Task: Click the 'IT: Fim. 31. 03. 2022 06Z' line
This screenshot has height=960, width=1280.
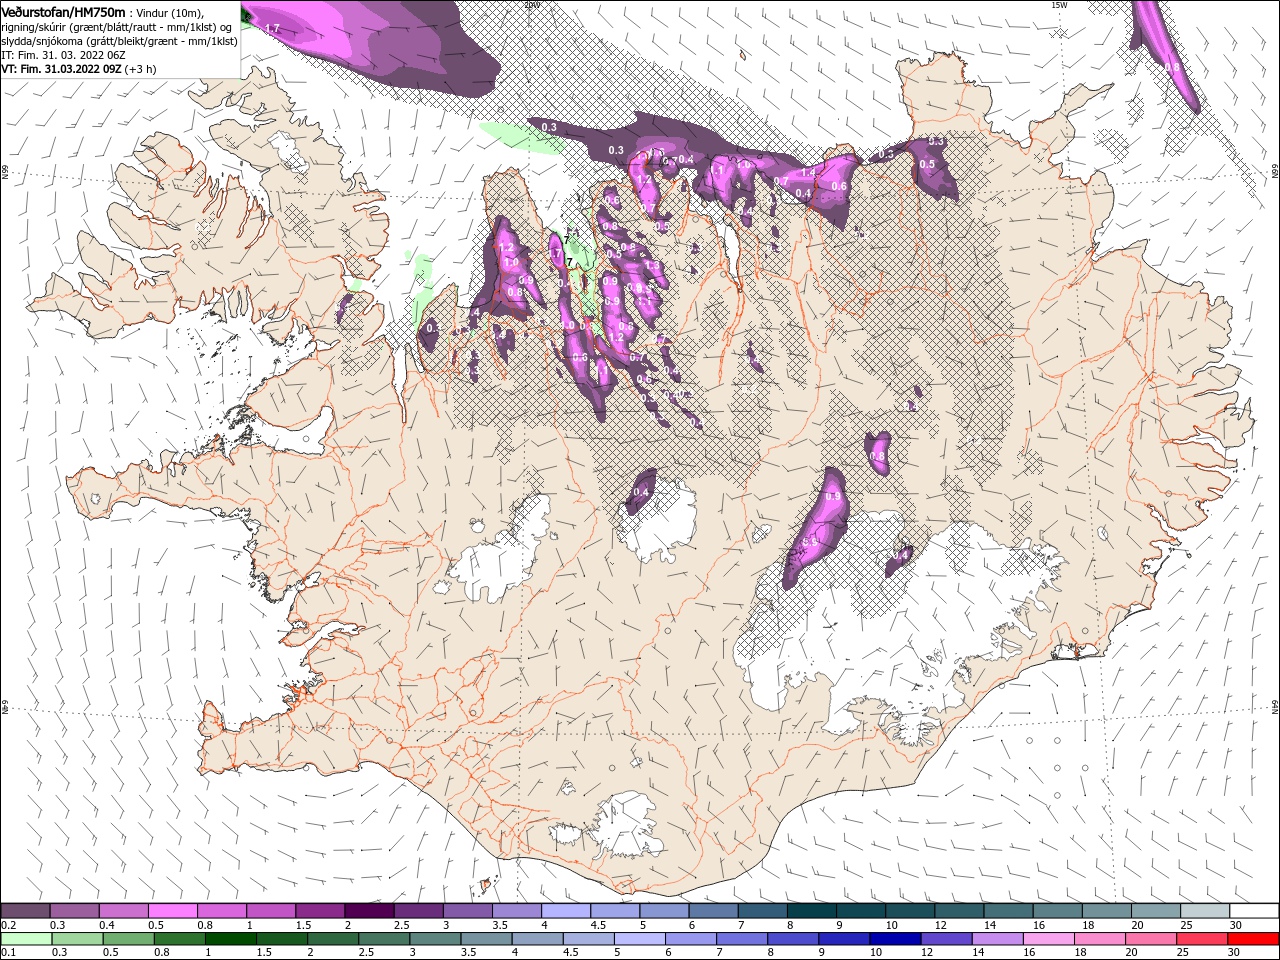Action: point(64,55)
